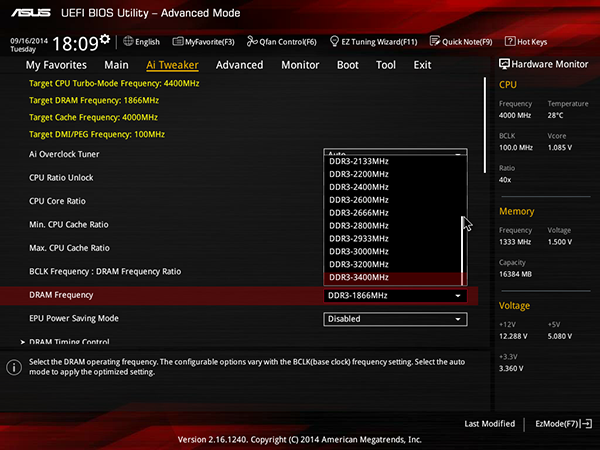
Task: Select the Ai Tweaker tab
Action: tap(172, 65)
